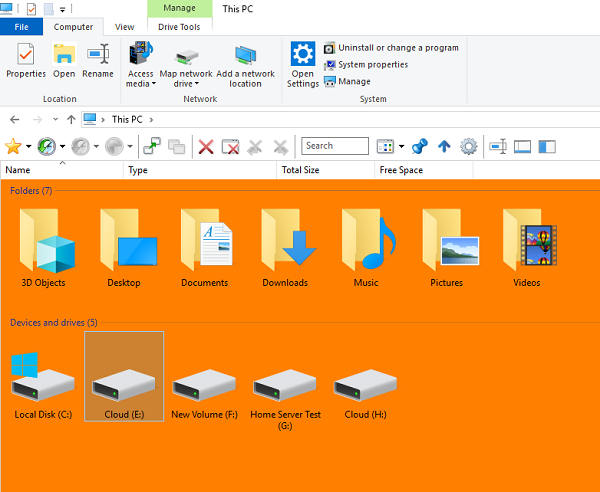Click the red X delete toolbar icon

tap(206, 147)
